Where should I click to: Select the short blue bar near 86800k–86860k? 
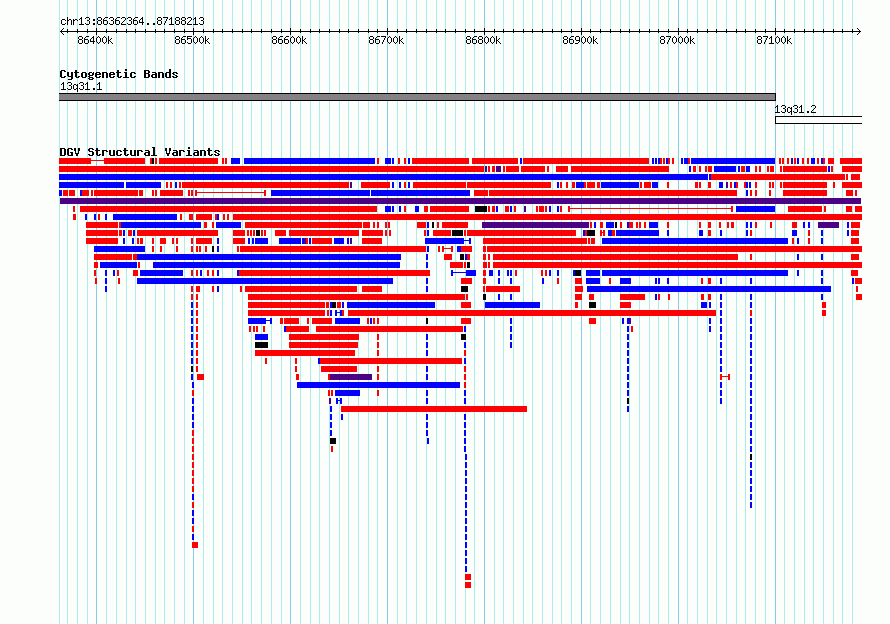512,305
